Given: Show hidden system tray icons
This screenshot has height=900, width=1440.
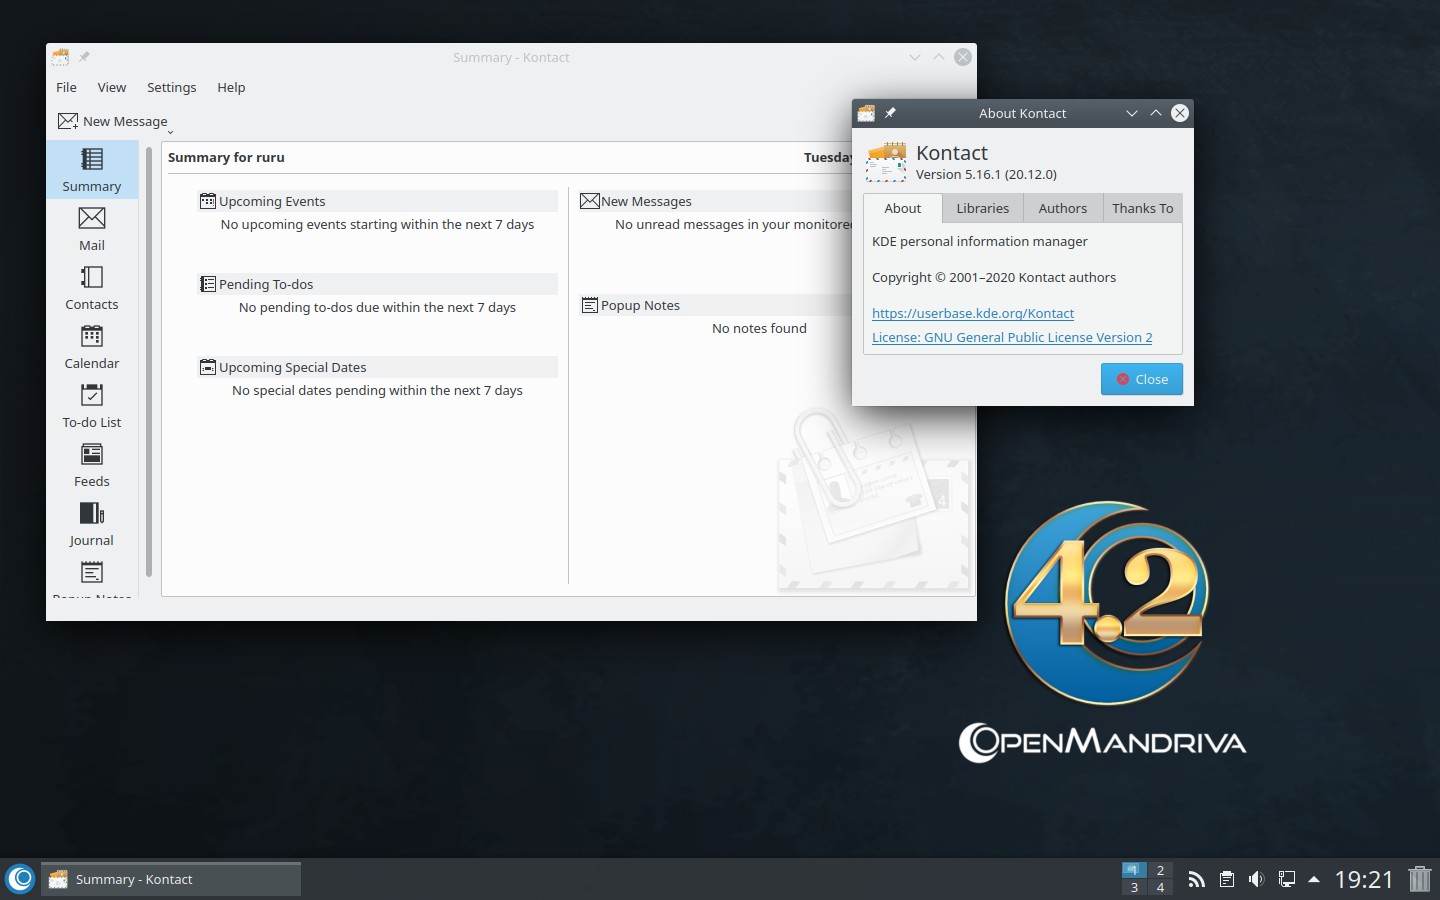Looking at the screenshot, I should coord(1314,879).
